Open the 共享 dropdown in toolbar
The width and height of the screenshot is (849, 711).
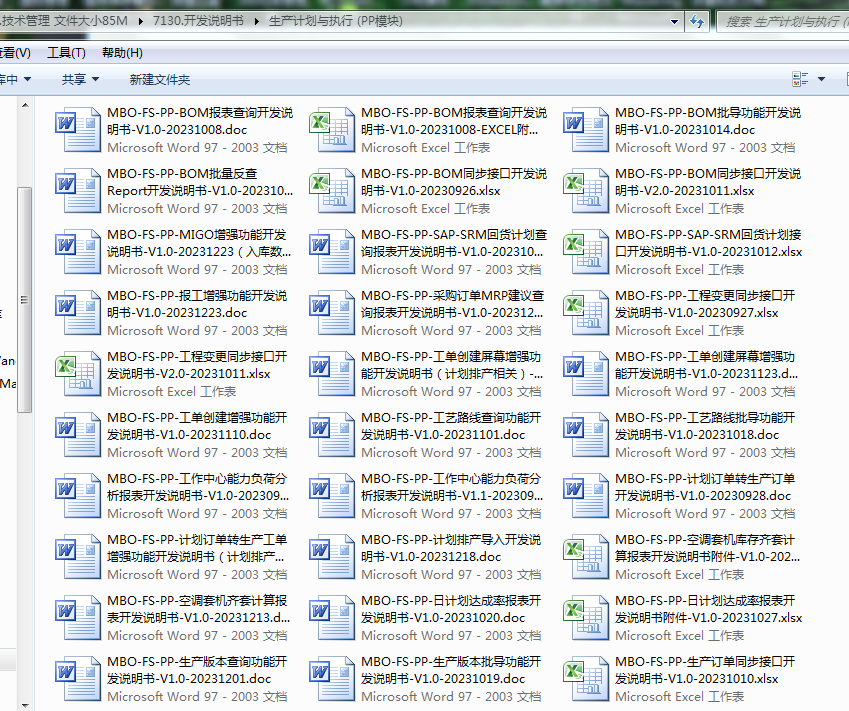click(x=80, y=79)
